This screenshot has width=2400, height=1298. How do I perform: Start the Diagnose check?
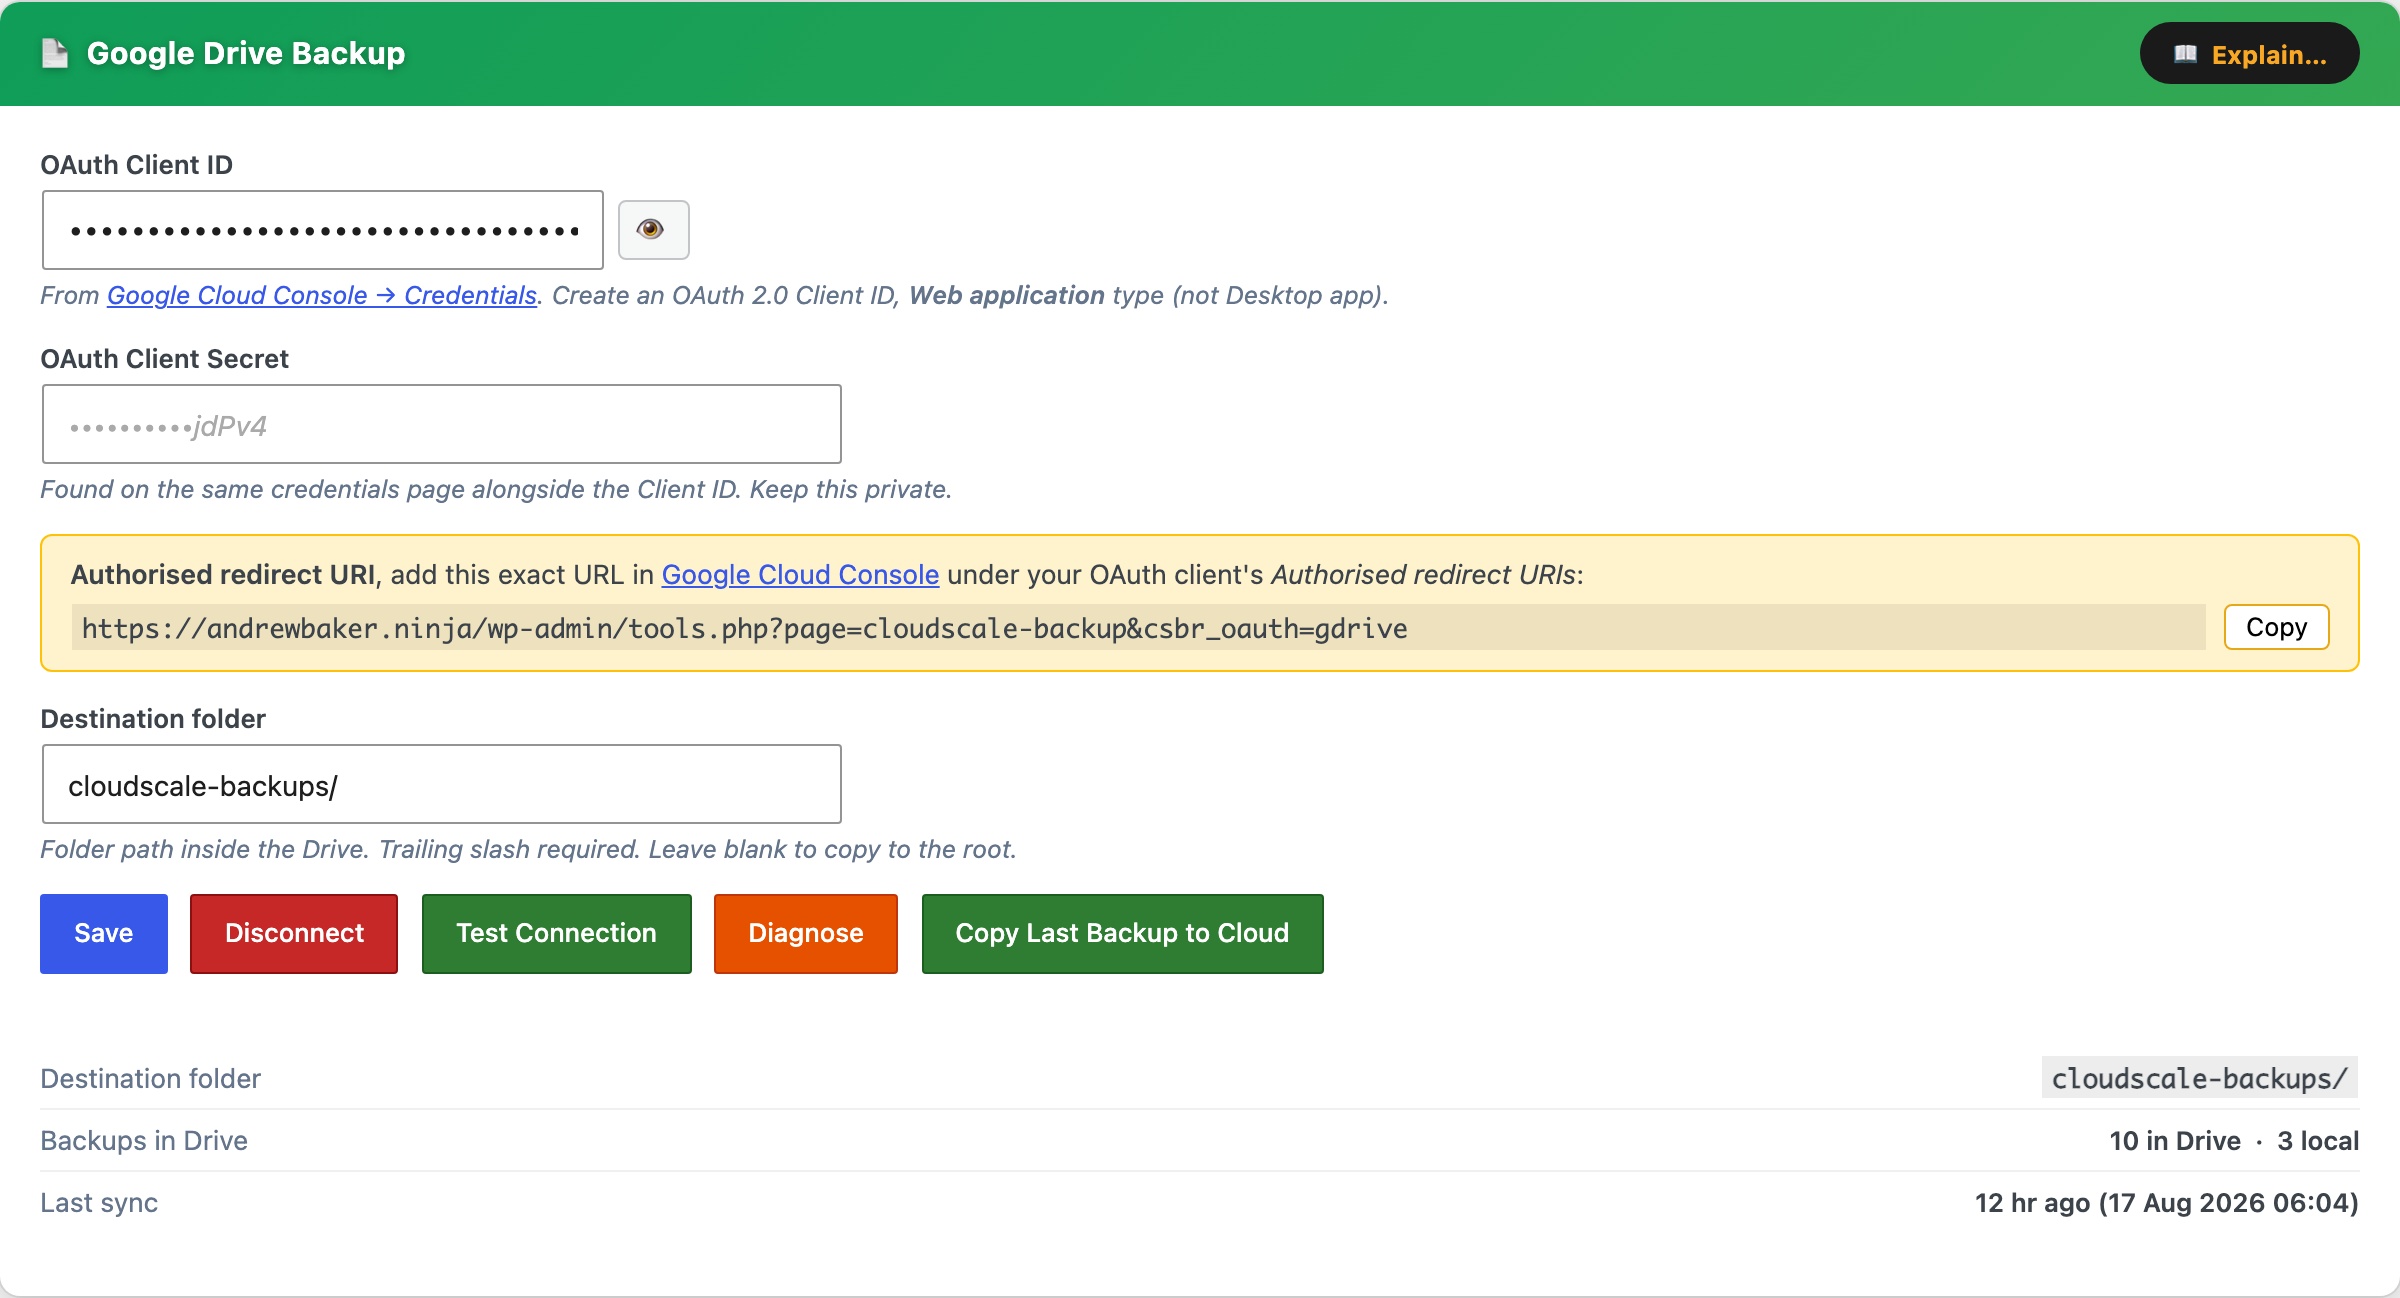pyautogui.click(x=806, y=933)
